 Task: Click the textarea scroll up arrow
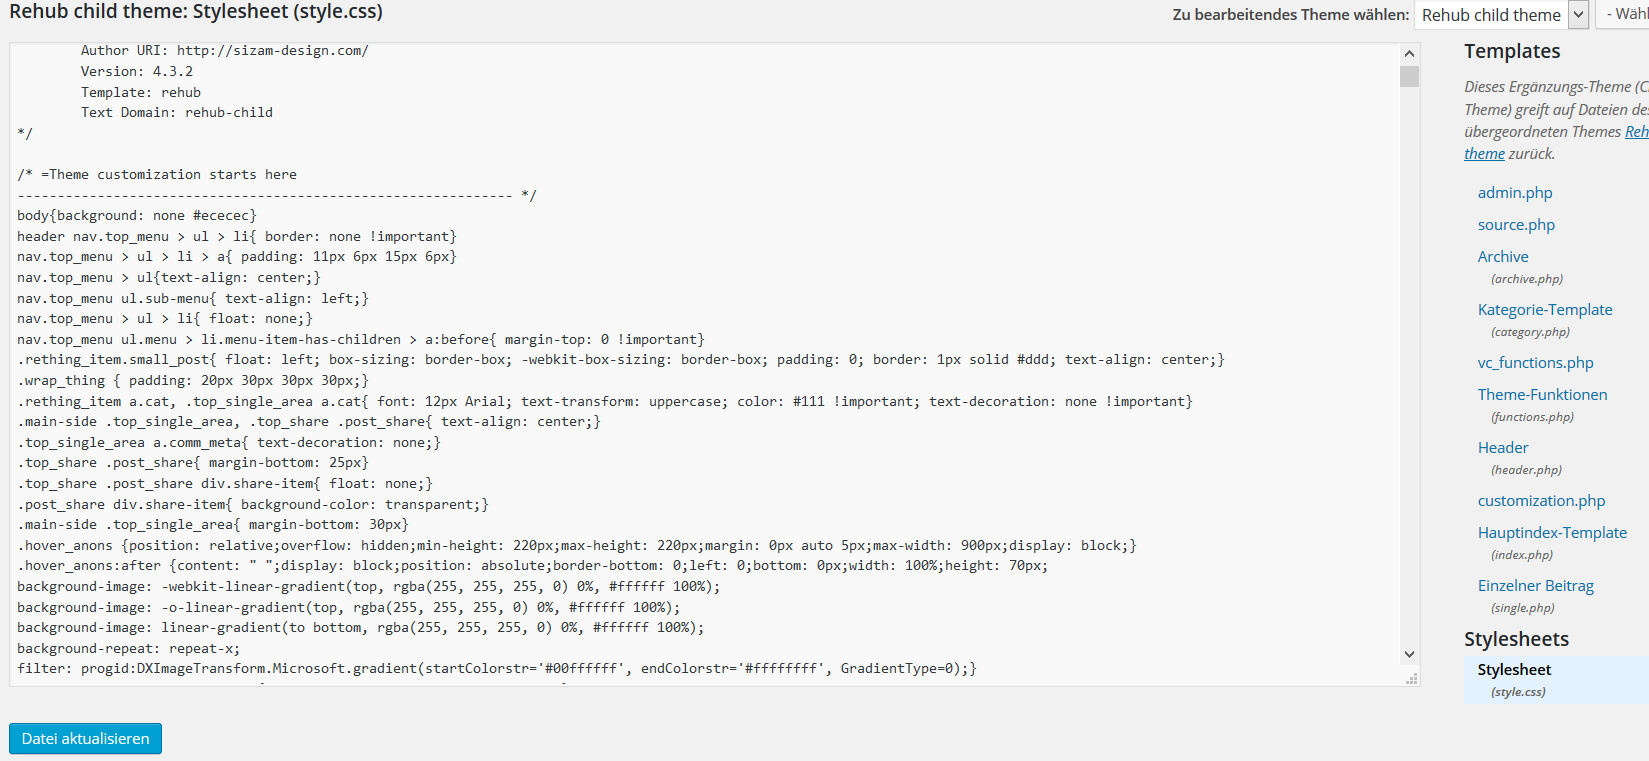[x=1409, y=54]
